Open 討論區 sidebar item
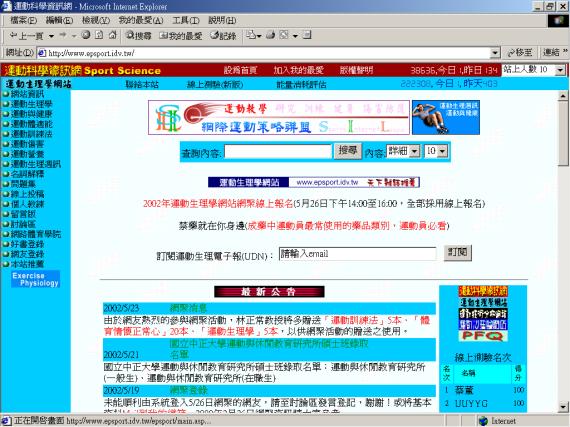 tap(23, 224)
